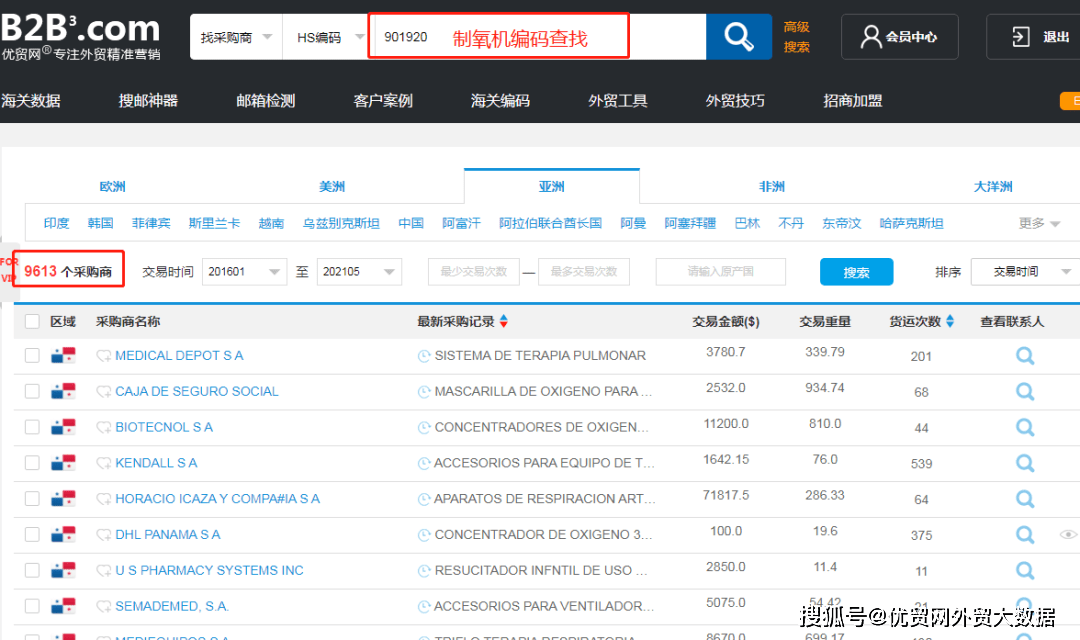Sort by shipment count arrows
This screenshot has width=1080, height=640.
click(950, 321)
